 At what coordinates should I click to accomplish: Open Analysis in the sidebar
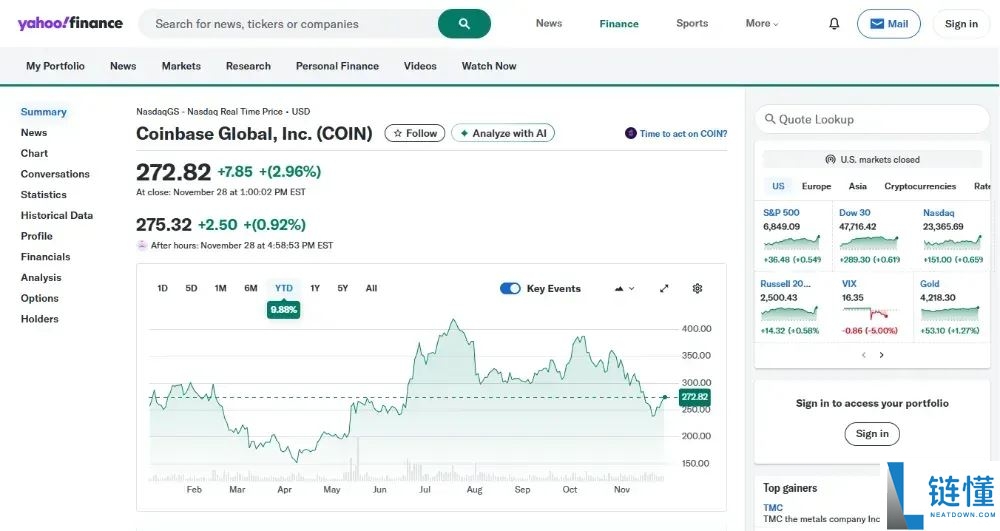(x=41, y=277)
